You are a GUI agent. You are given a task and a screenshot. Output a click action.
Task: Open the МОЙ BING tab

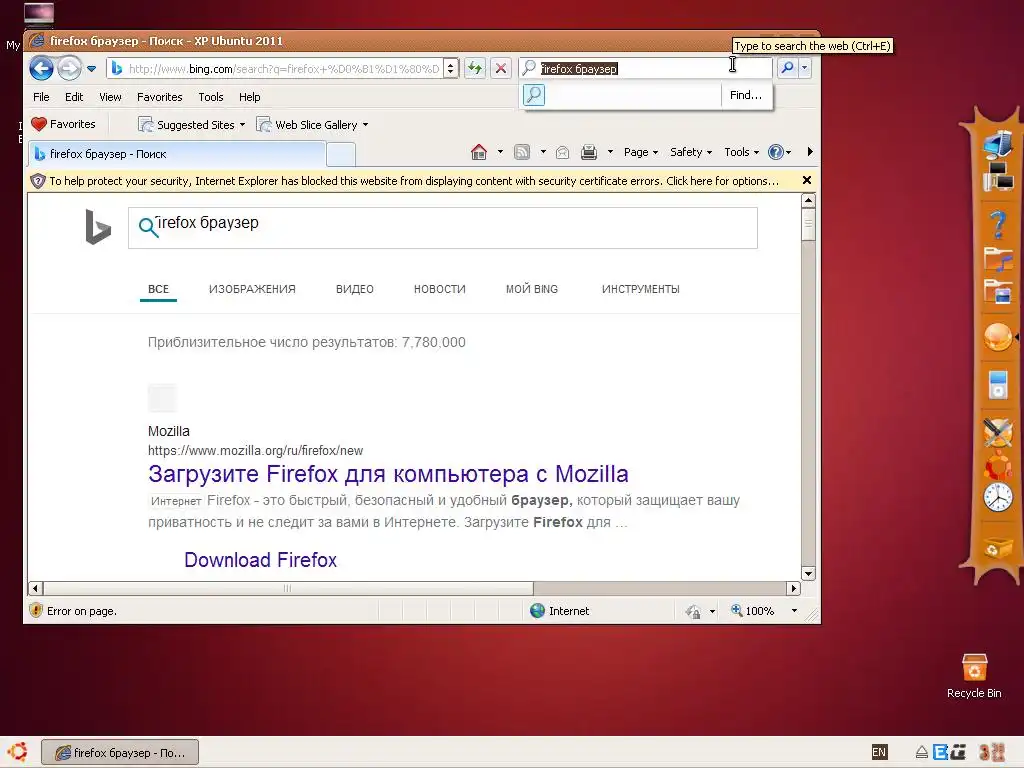click(x=532, y=289)
